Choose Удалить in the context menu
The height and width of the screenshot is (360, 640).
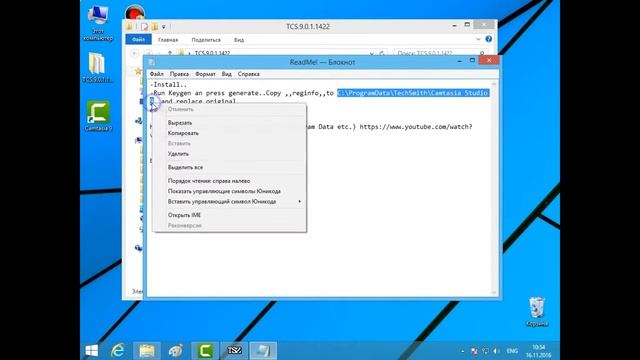click(x=229, y=154)
